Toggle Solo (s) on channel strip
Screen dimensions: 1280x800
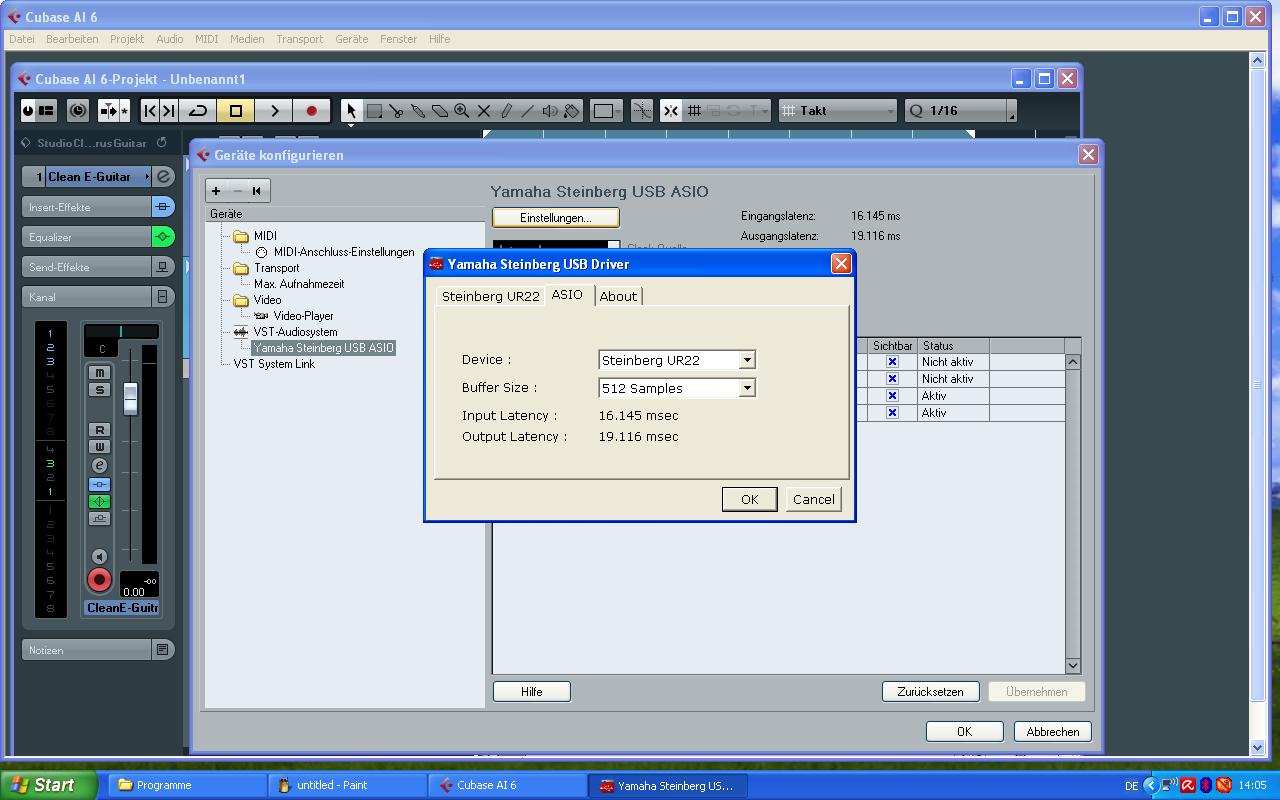tap(99, 390)
